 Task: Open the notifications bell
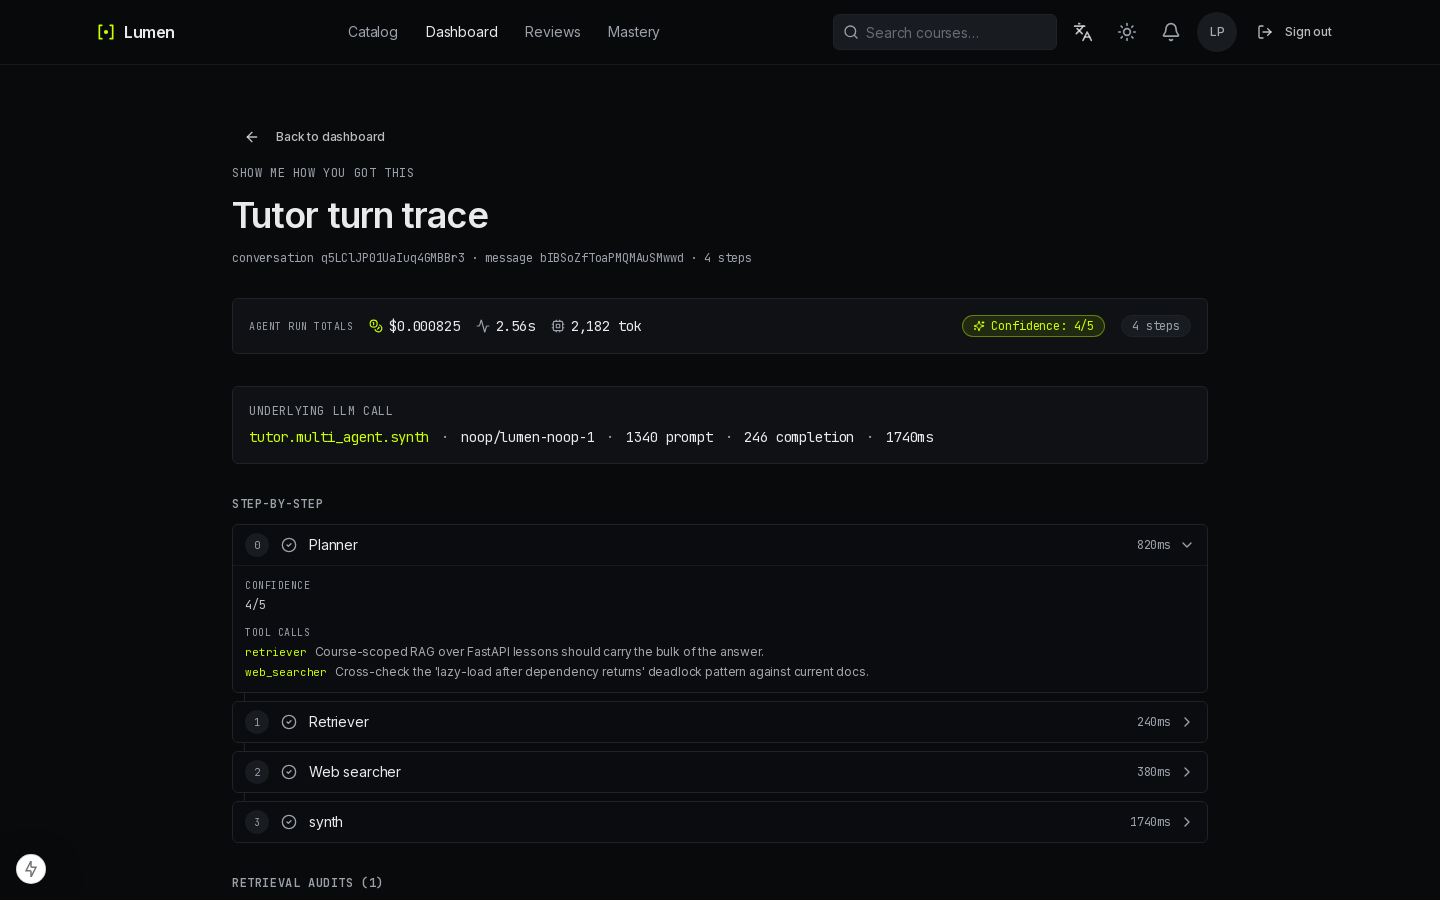point(1171,32)
